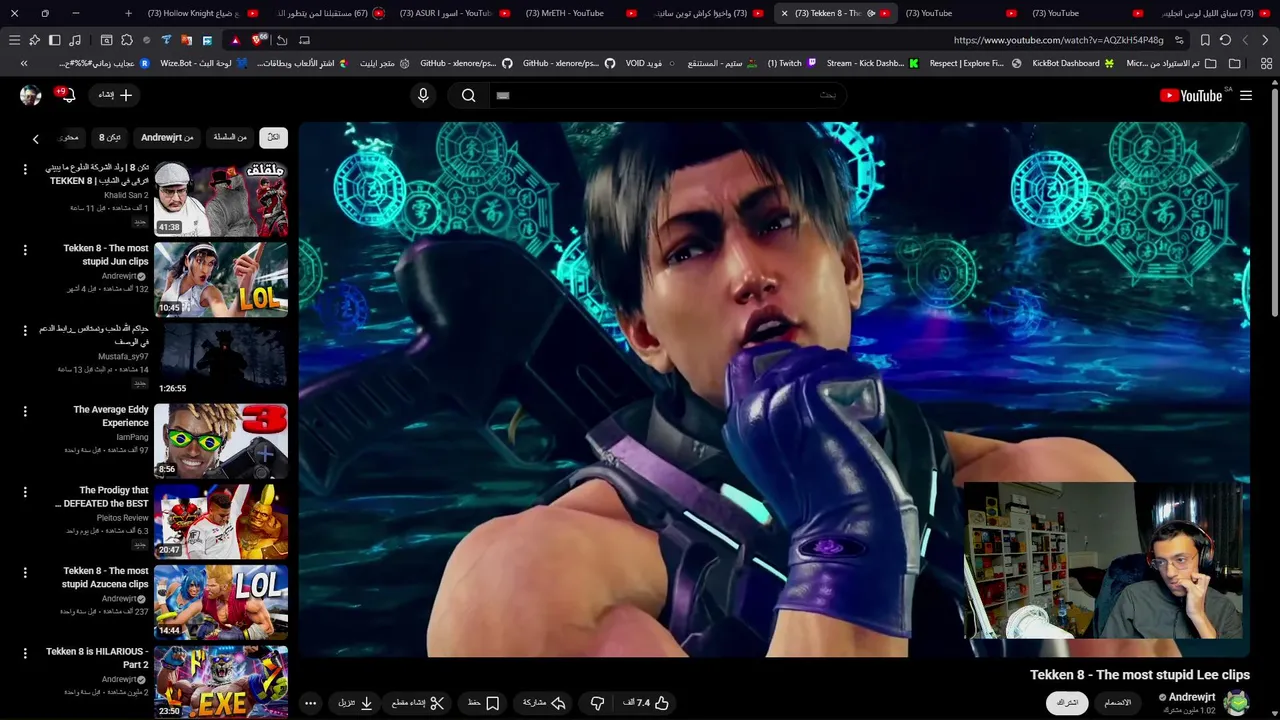Toggle the browser sidebar panel icon
Image resolution: width=1280 pixels, height=720 pixels.
coord(54,40)
